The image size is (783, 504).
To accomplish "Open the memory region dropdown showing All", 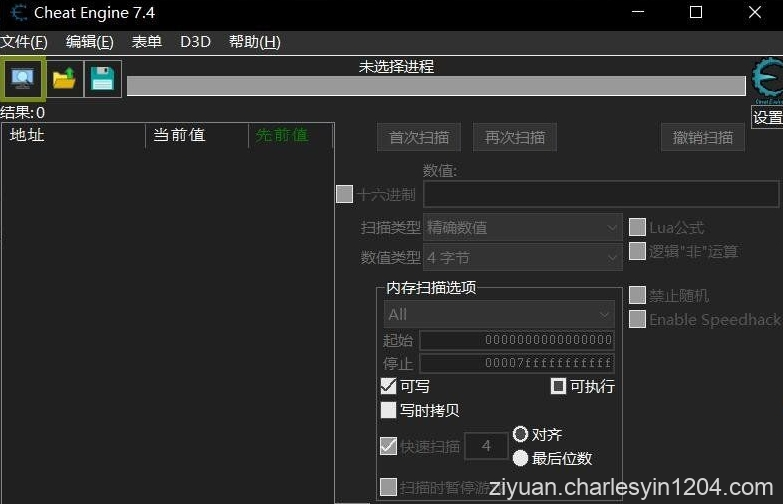I will click(499, 314).
